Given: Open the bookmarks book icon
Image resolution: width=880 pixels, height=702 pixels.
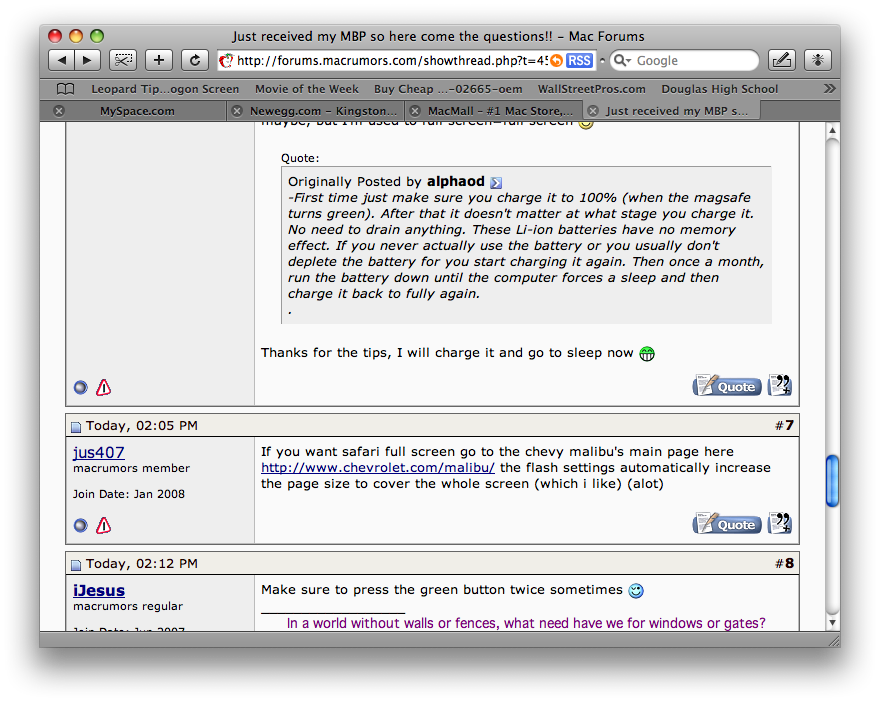Looking at the screenshot, I should [66, 89].
